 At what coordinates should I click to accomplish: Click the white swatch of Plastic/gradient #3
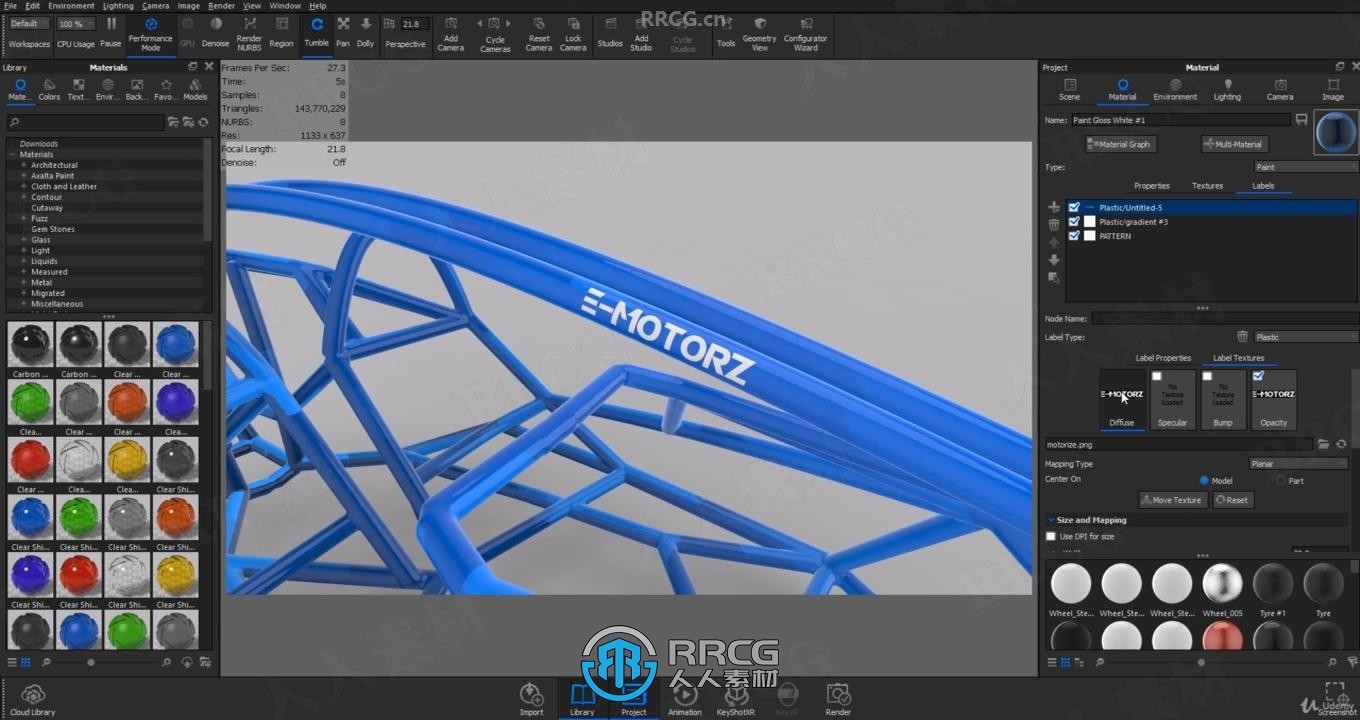tap(1090, 222)
